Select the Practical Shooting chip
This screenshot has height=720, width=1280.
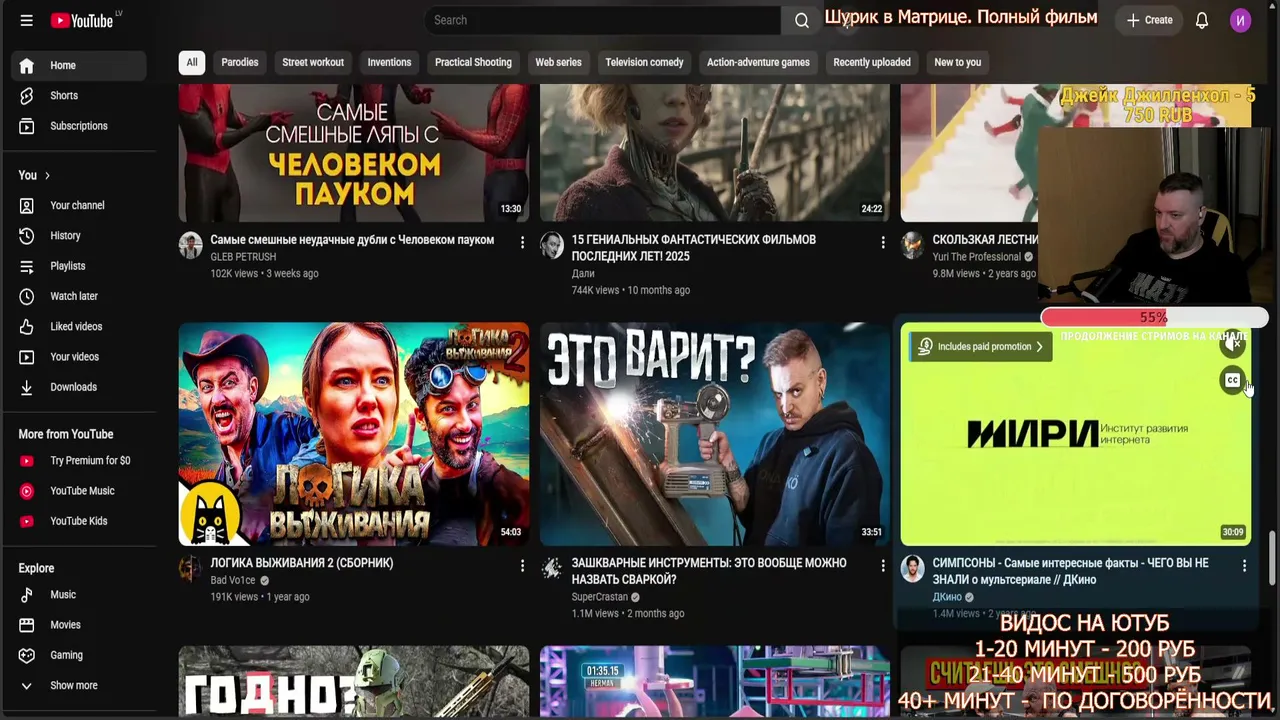[x=473, y=62]
